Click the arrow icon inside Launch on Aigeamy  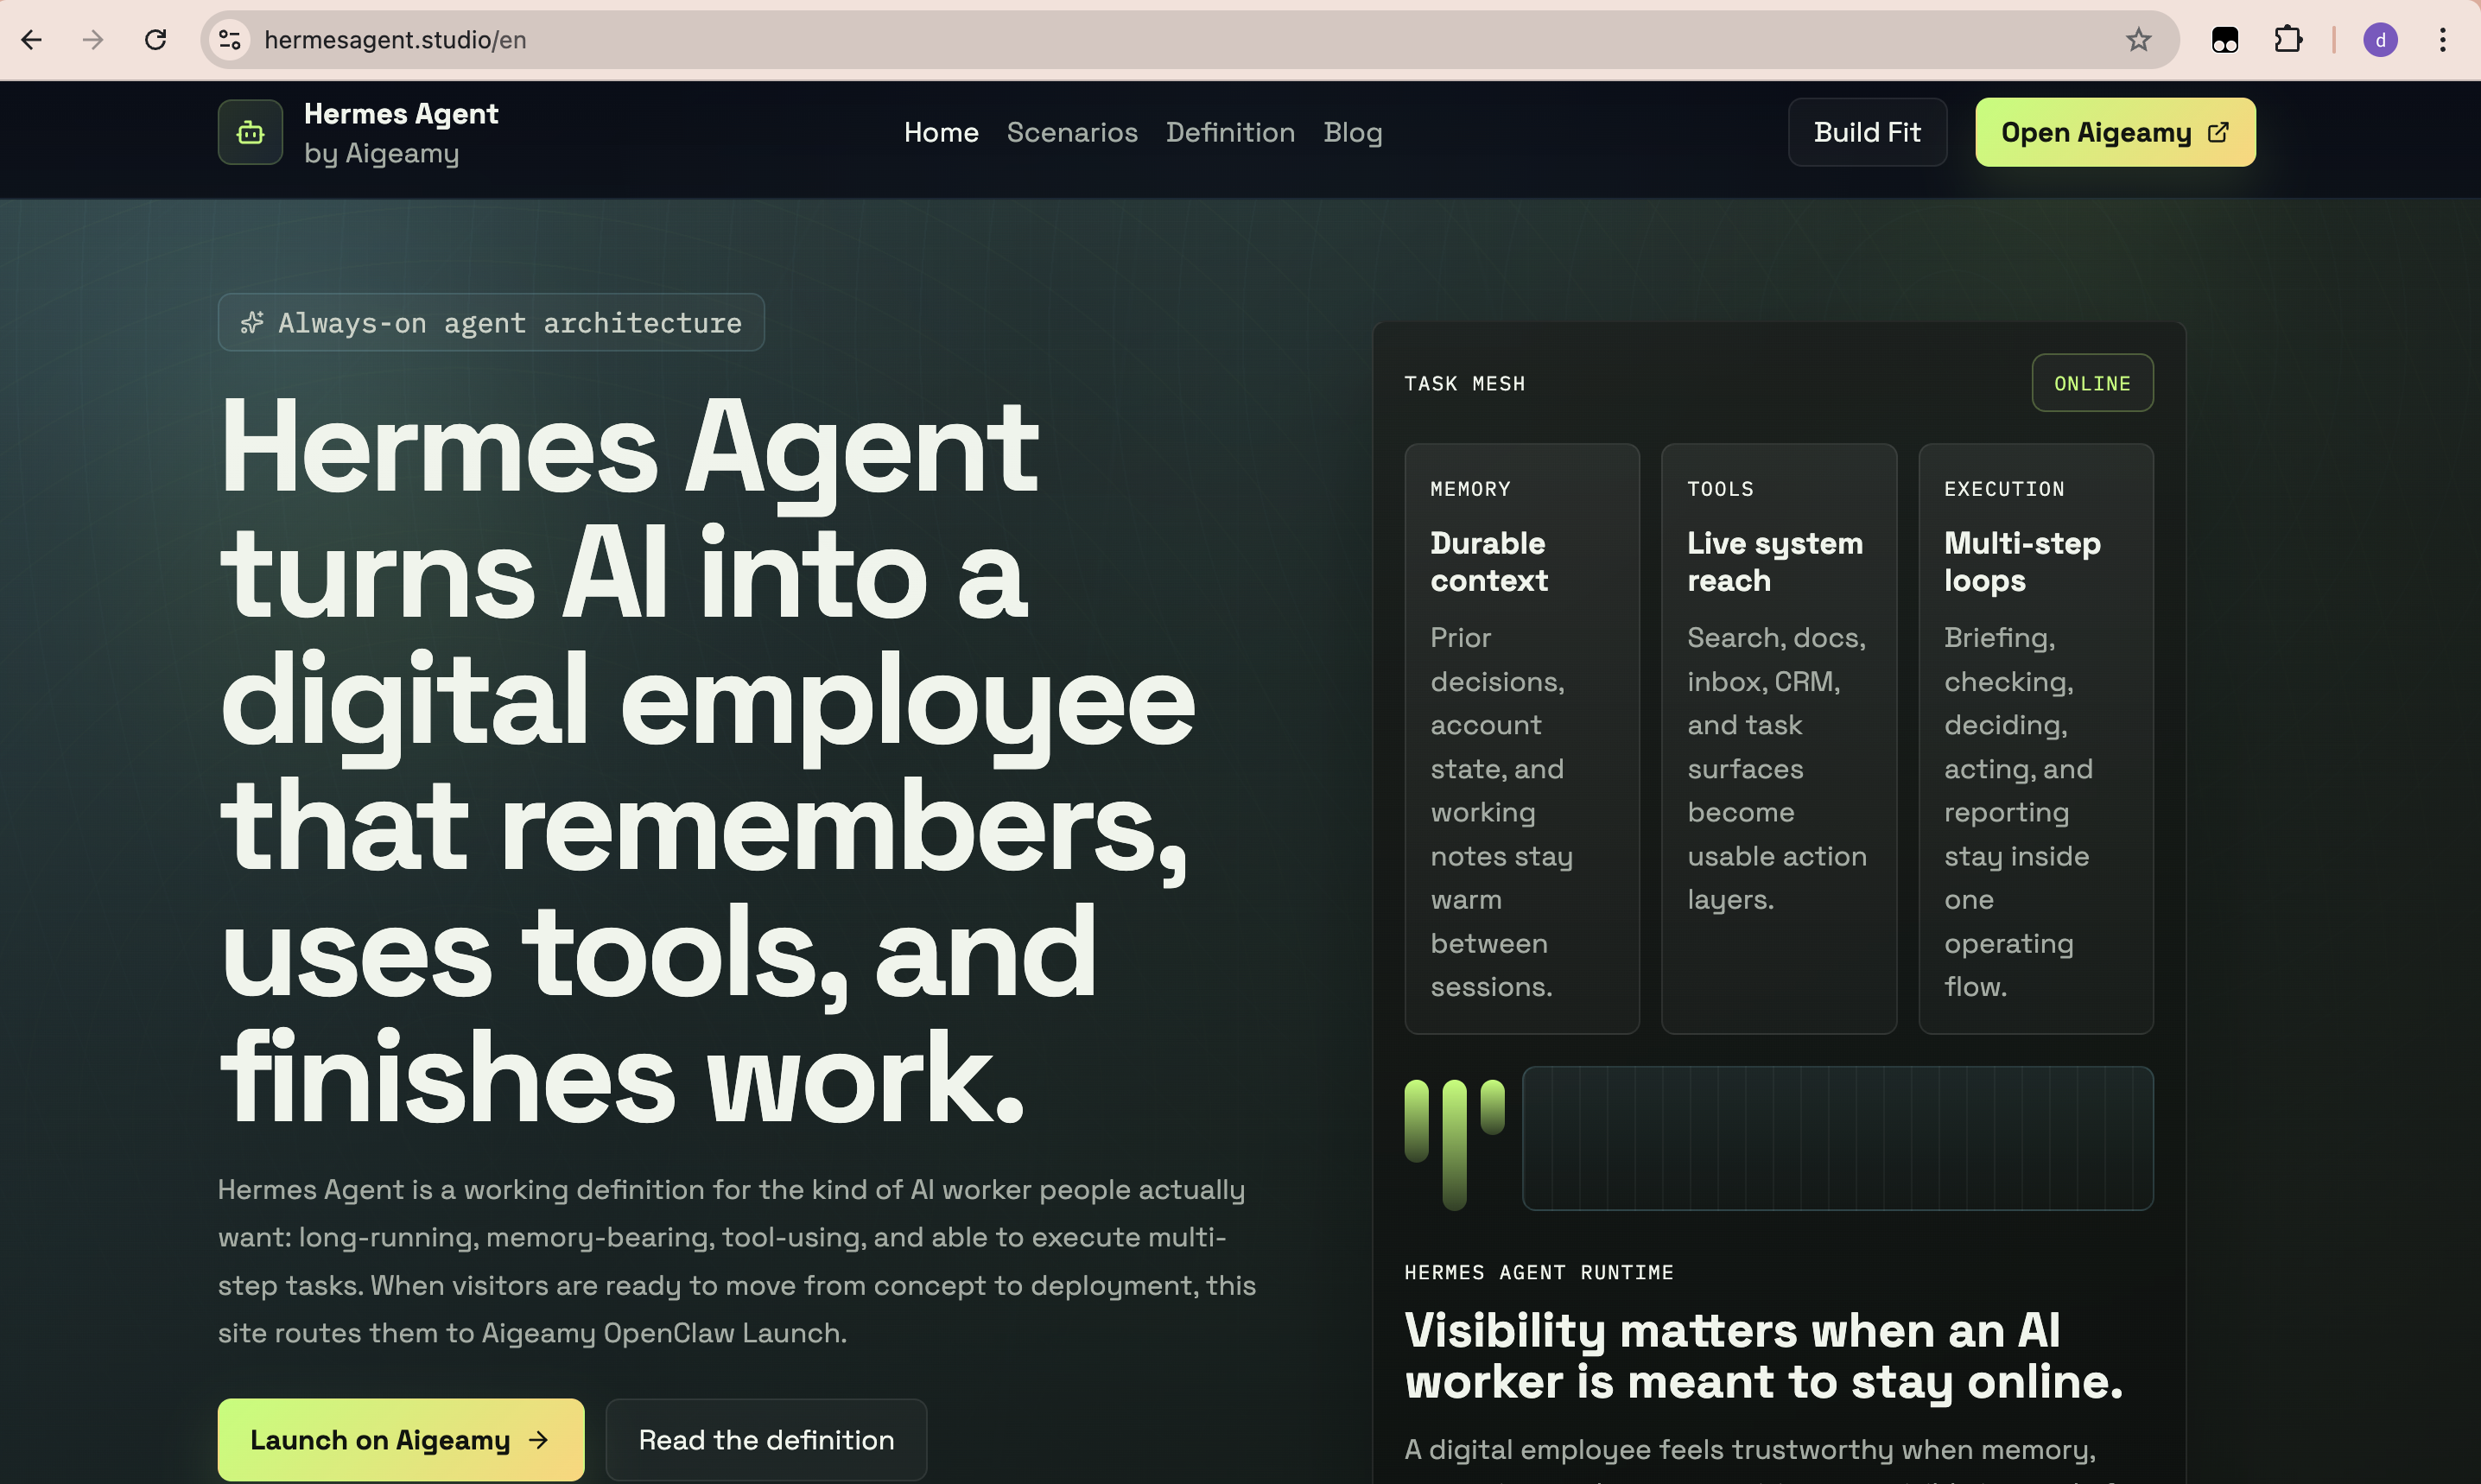pos(538,1439)
